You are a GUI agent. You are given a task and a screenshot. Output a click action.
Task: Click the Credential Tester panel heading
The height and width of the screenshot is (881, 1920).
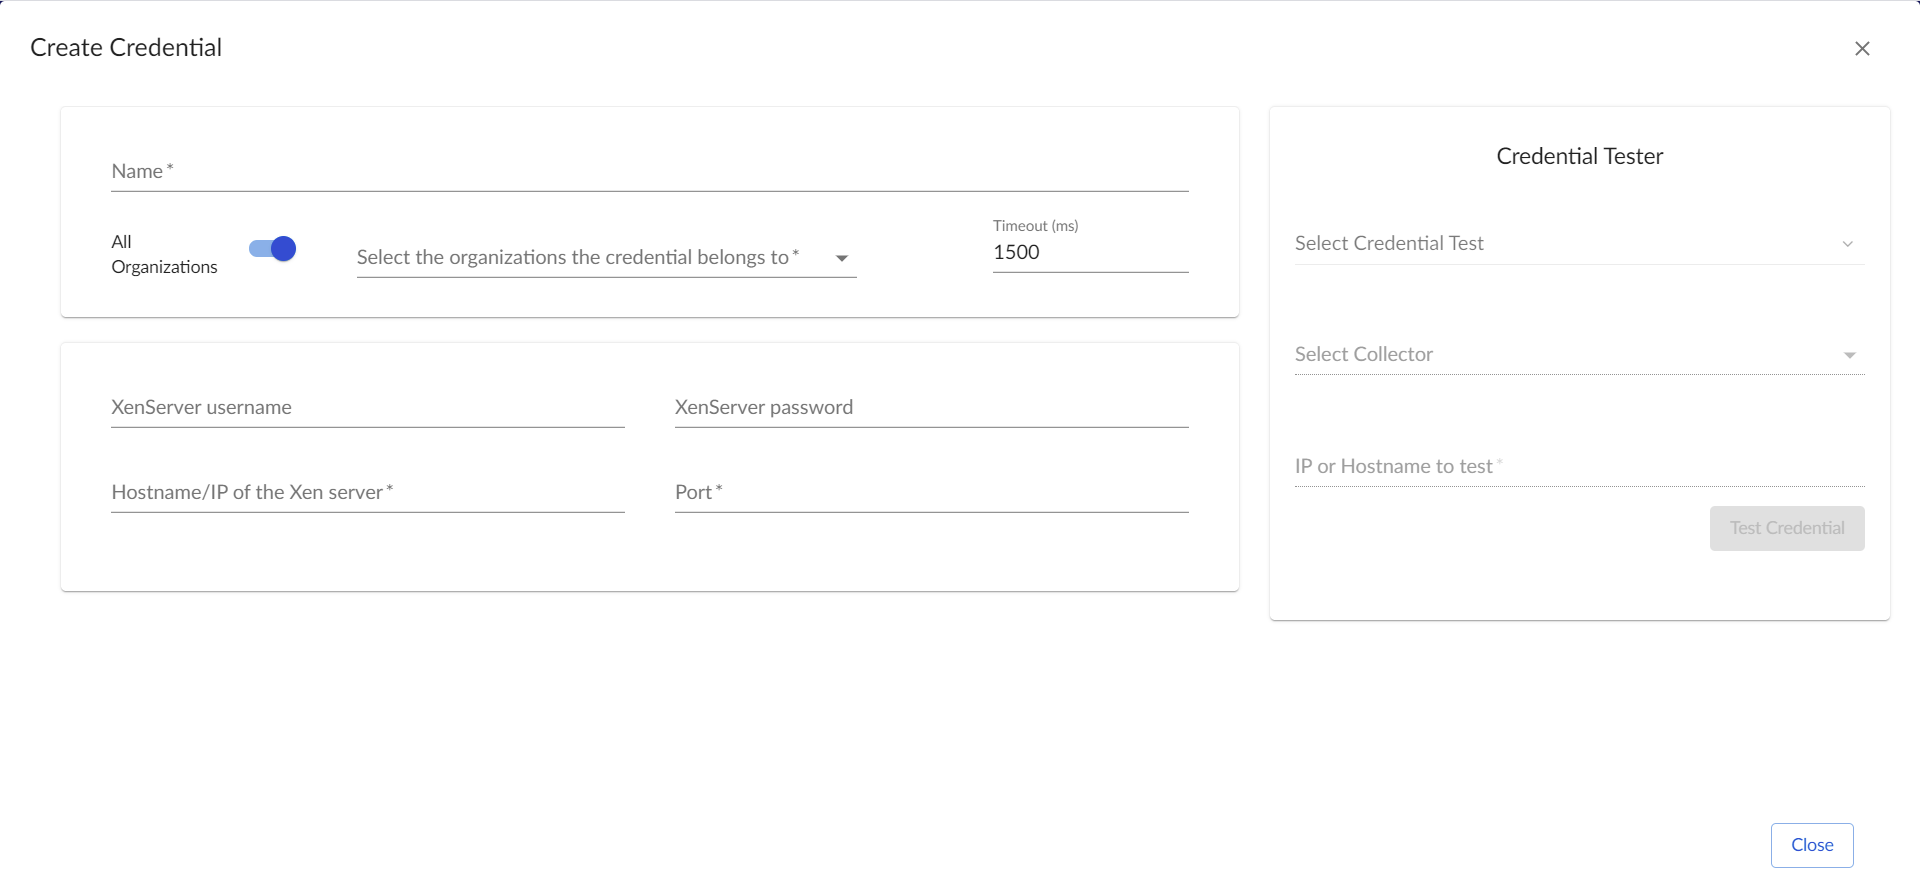pyautogui.click(x=1579, y=156)
